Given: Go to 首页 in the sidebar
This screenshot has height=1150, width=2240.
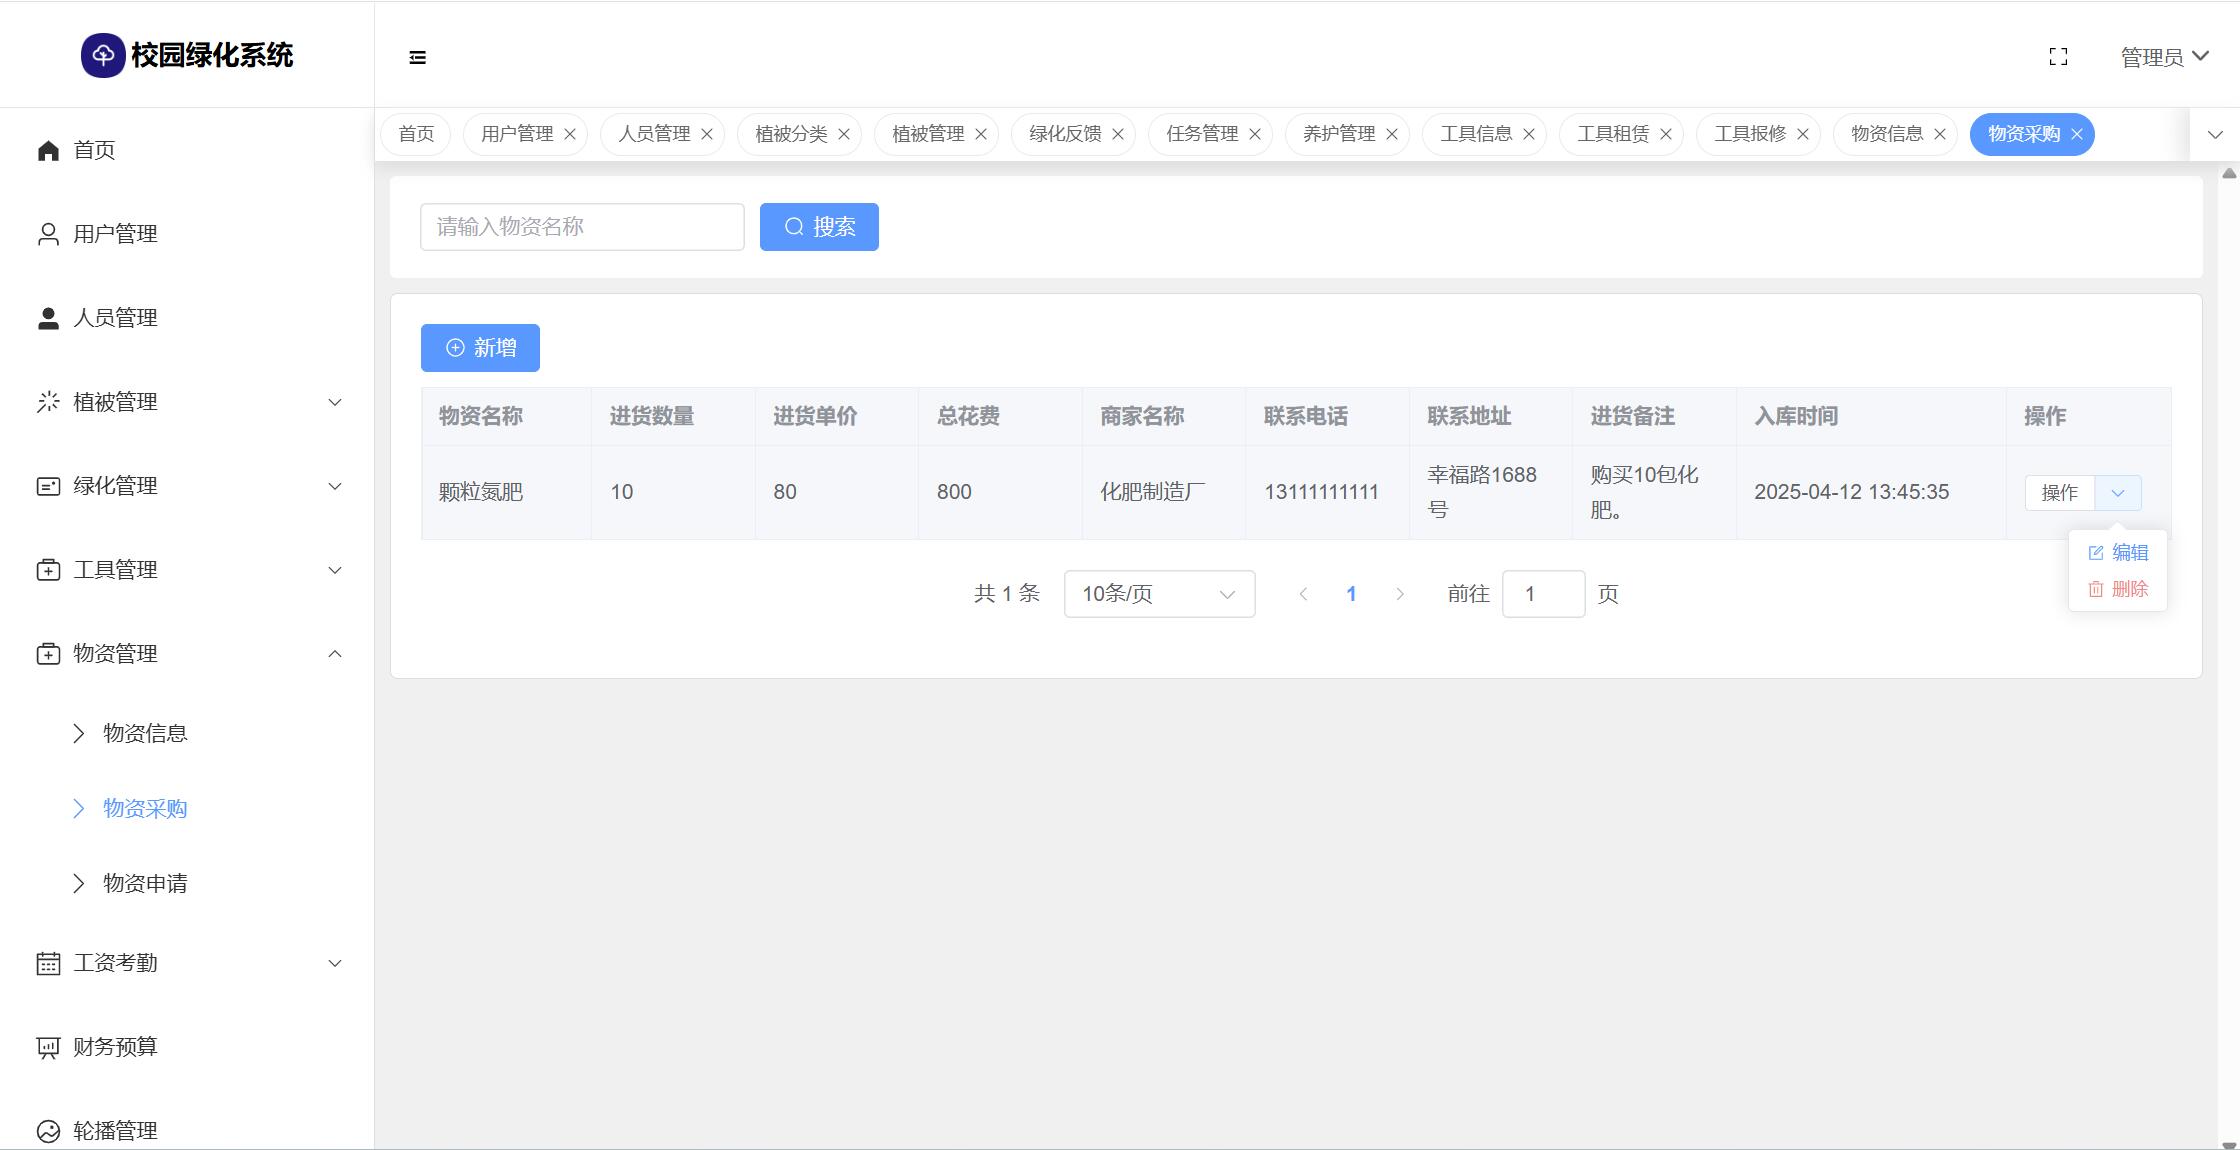Looking at the screenshot, I should pyautogui.click(x=94, y=150).
